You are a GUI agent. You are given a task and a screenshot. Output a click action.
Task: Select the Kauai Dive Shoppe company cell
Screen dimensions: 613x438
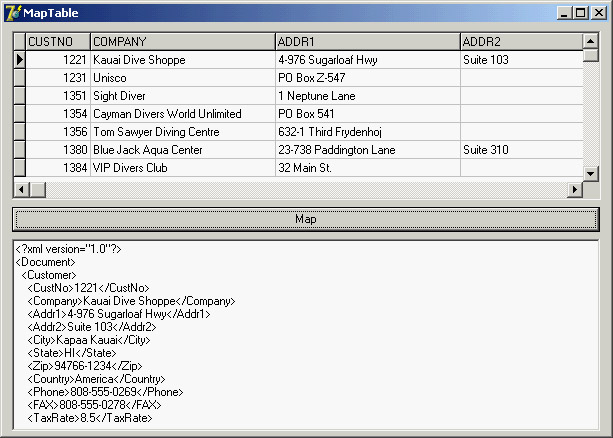[x=182, y=60]
